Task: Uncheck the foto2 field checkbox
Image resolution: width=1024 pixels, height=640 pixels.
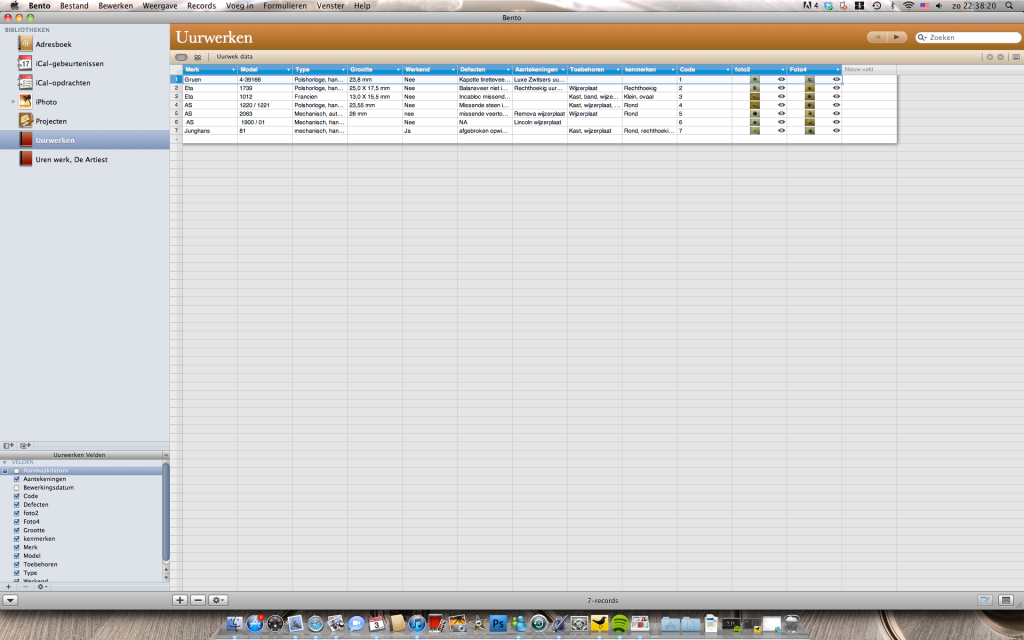Action: click(x=17, y=513)
